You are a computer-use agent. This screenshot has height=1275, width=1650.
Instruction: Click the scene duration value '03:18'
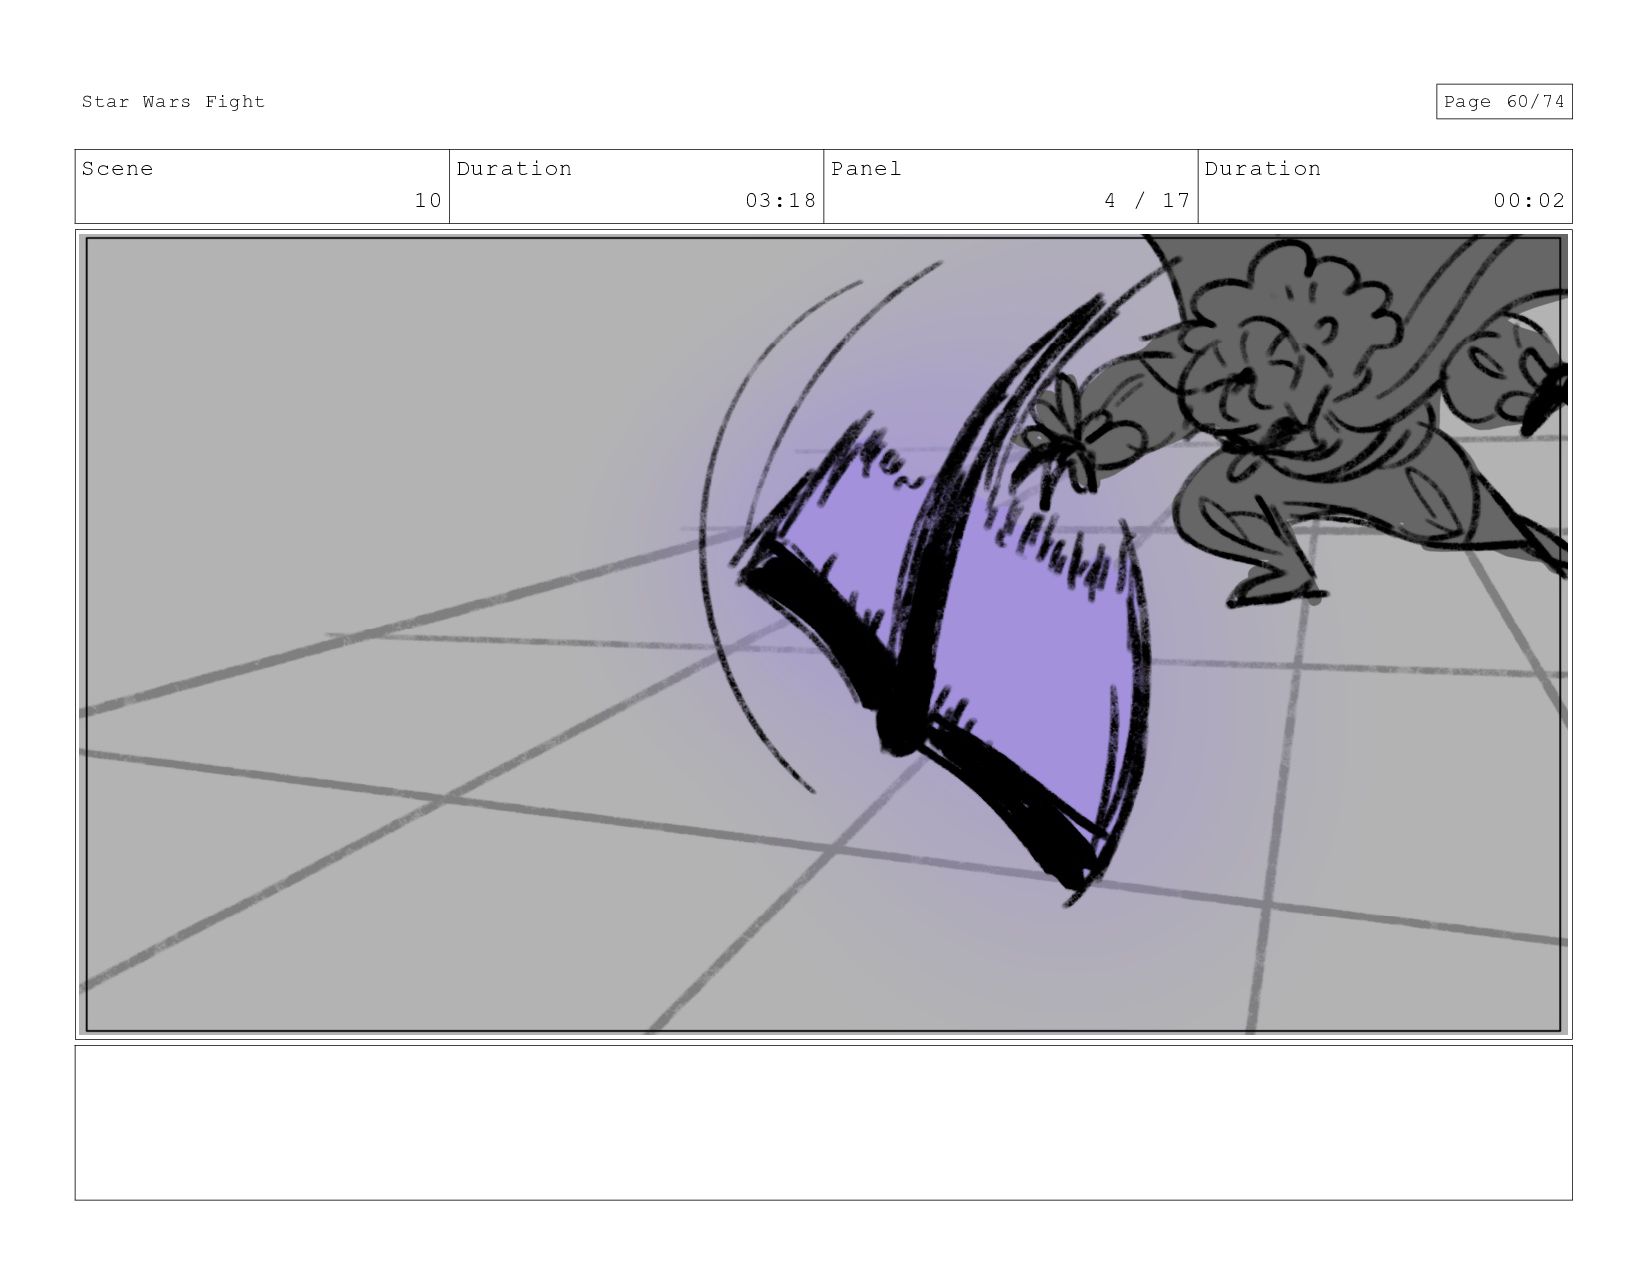click(780, 201)
